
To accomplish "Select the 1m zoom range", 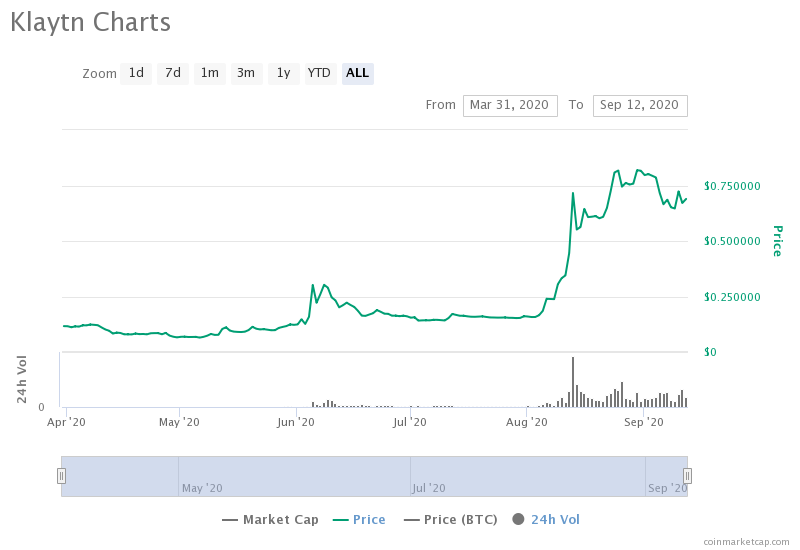I will (x=210, y=73).
